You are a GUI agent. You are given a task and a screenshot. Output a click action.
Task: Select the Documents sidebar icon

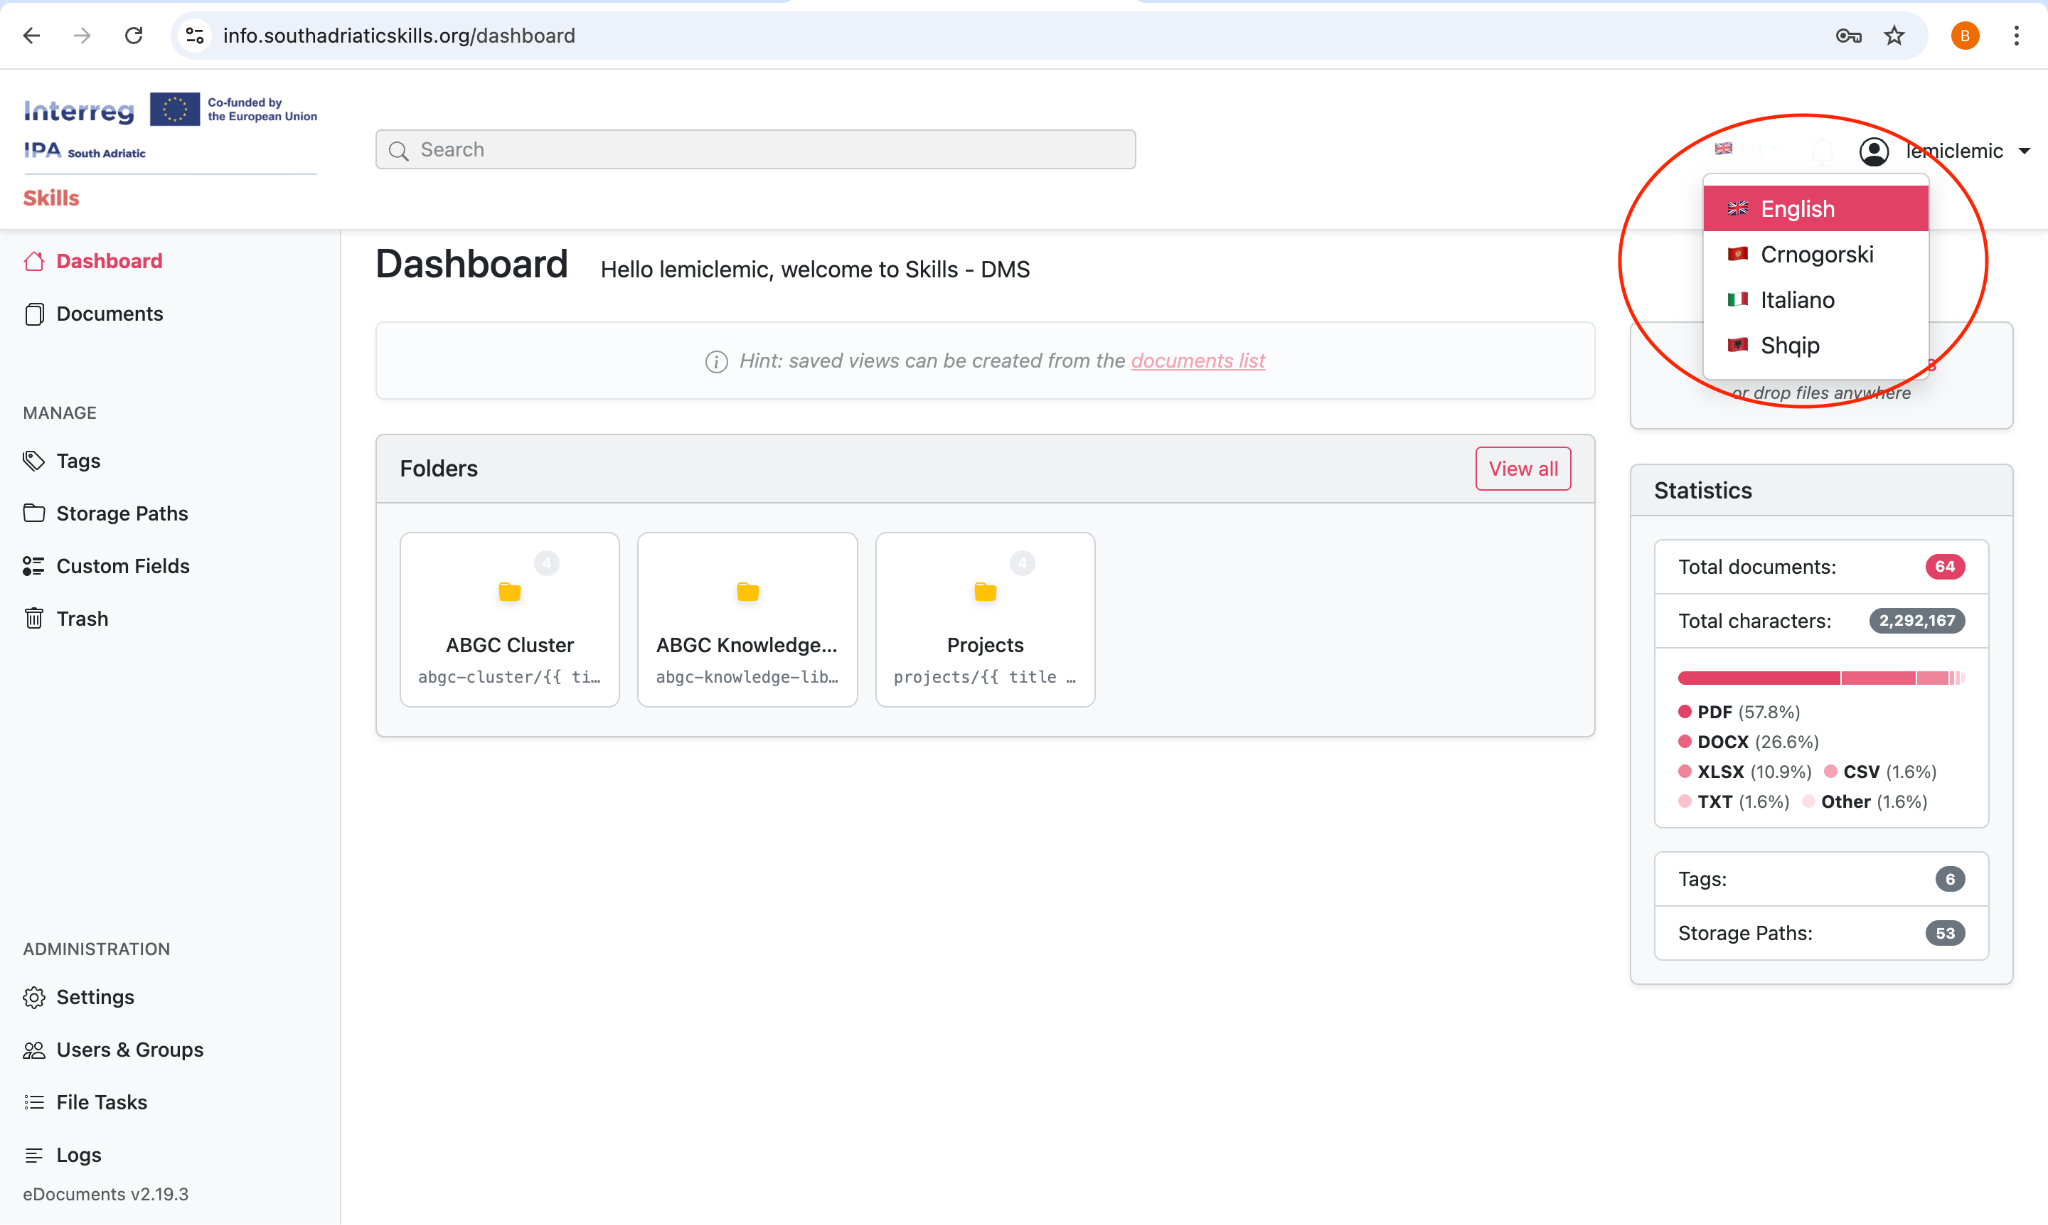tap(35, 313)
